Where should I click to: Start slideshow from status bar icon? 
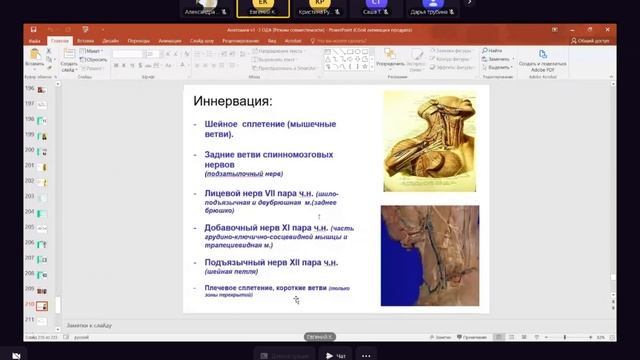(537, 337)
